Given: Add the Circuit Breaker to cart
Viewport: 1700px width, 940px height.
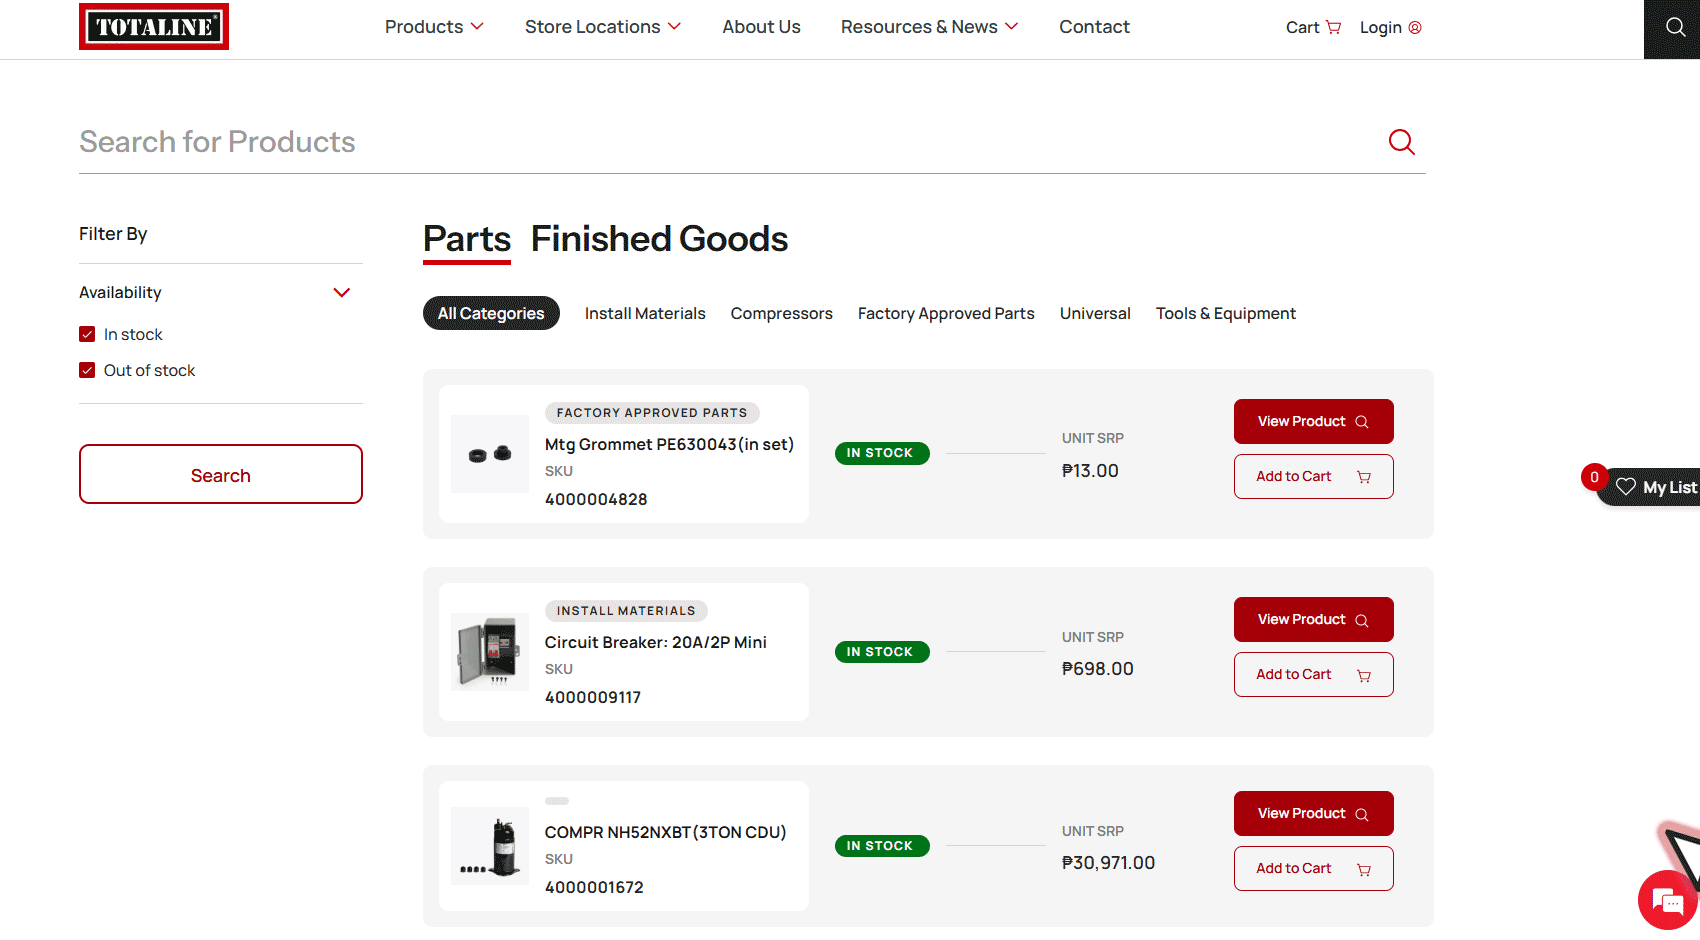Looking at the screenshot, I should (1313, 674).
